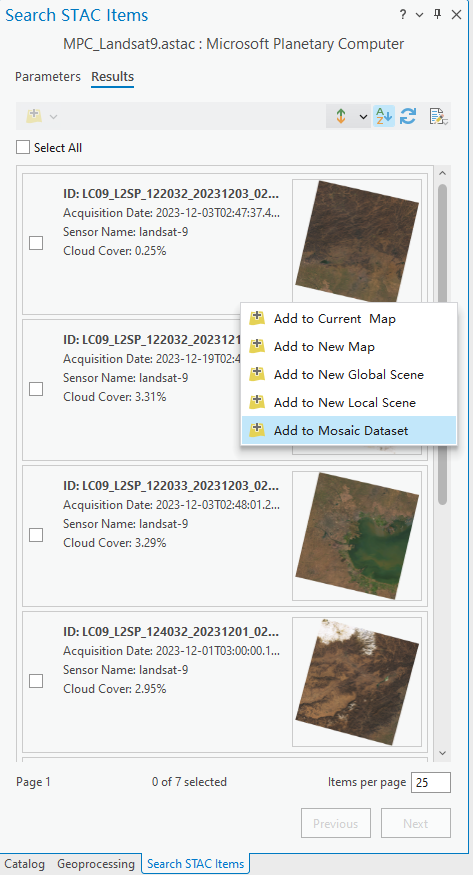Select the Results tab
This screenshot has width=473, height=875.
coord(113,76)
